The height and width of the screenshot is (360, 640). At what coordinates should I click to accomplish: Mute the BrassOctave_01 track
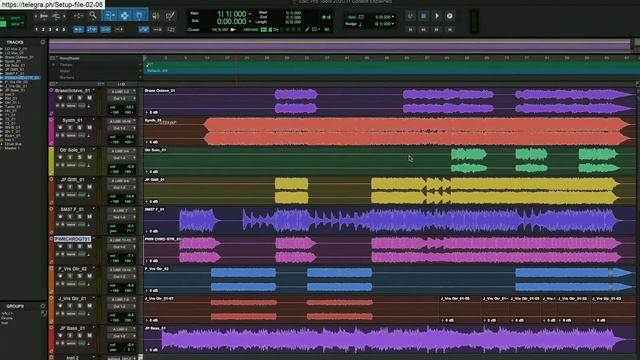pyautogui.click(x=89, y=98)
